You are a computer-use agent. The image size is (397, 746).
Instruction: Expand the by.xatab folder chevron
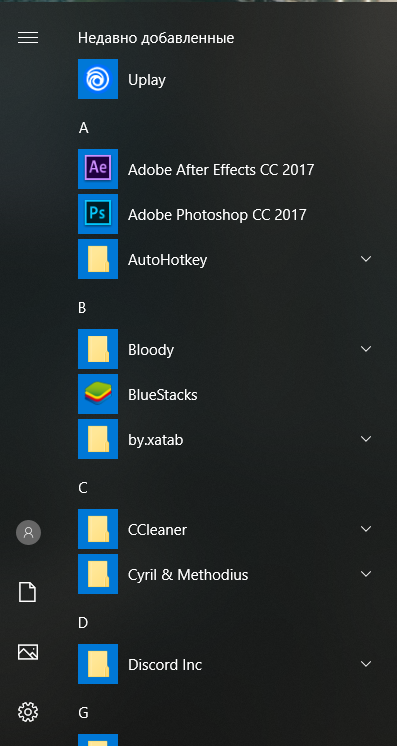click(366, 439)
